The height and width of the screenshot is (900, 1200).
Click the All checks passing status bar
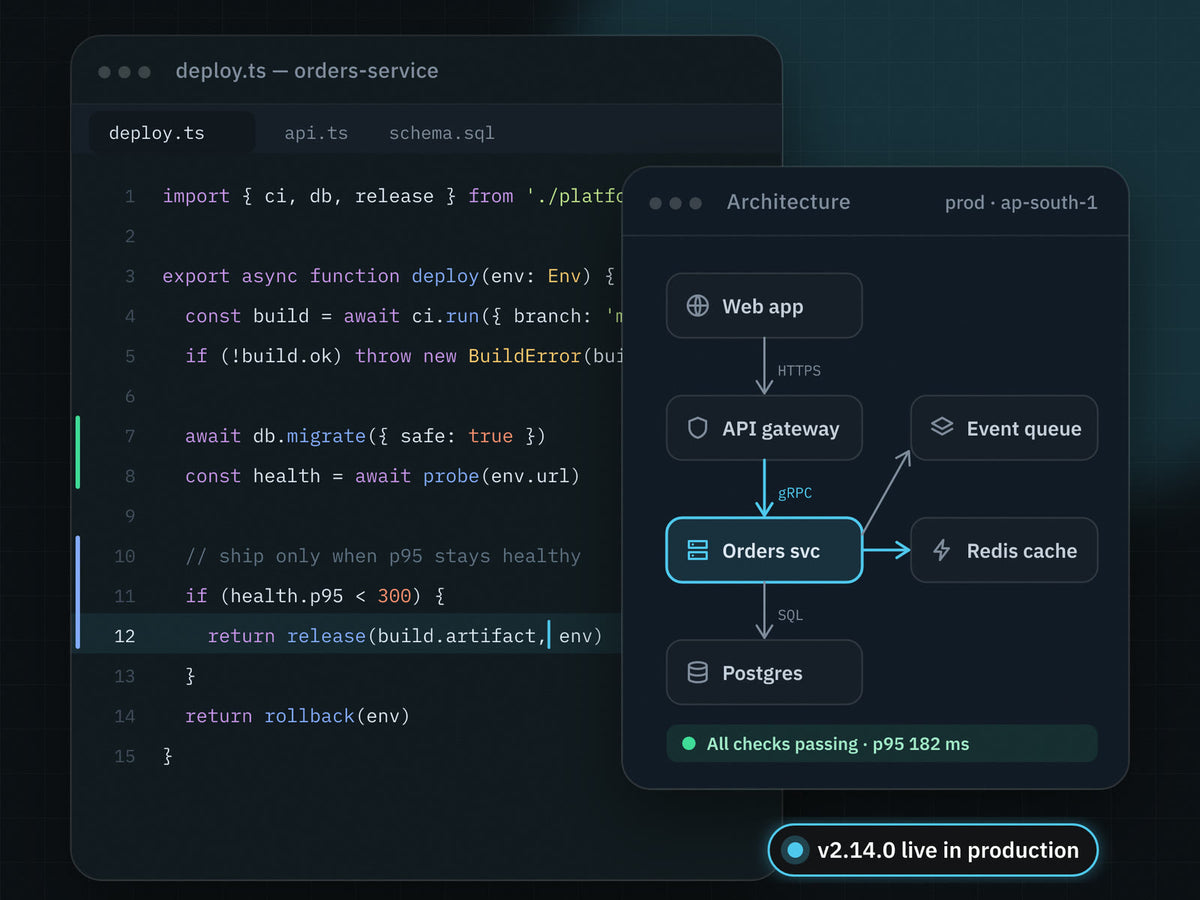click(882, 743)
